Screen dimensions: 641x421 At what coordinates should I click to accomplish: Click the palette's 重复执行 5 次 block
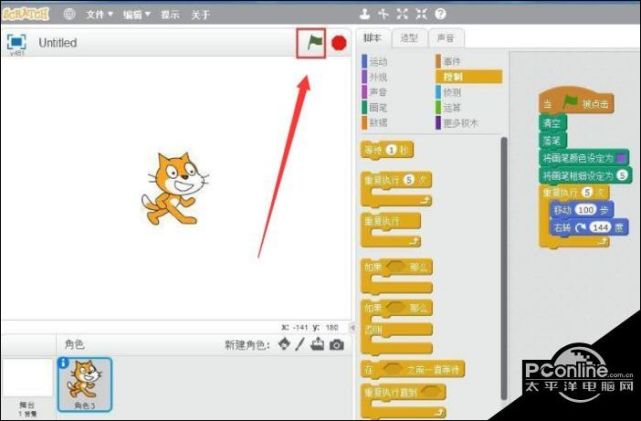click(396, 189)
